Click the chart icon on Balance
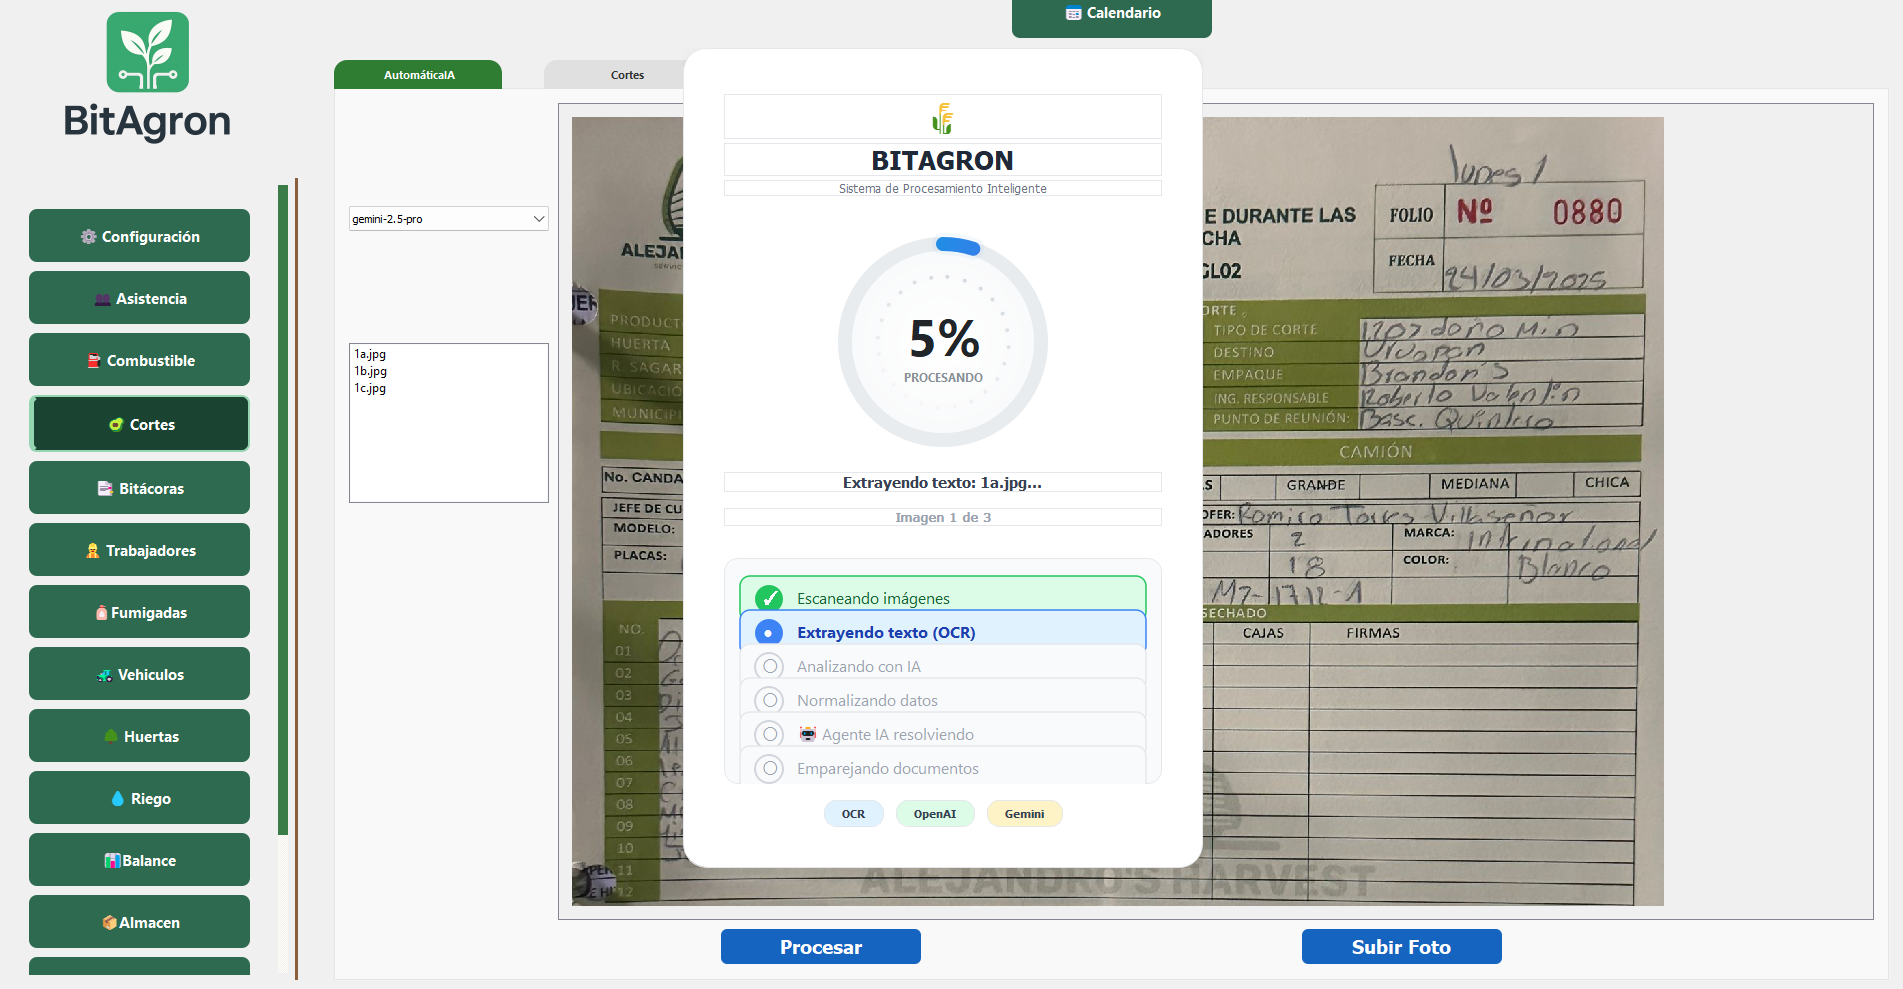1903x989 pixels. pos(112,861)
